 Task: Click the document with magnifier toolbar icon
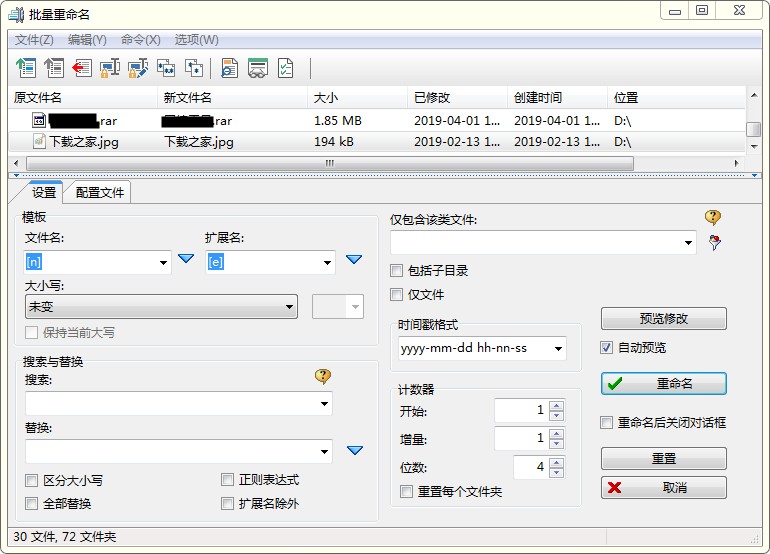(230, 68)
